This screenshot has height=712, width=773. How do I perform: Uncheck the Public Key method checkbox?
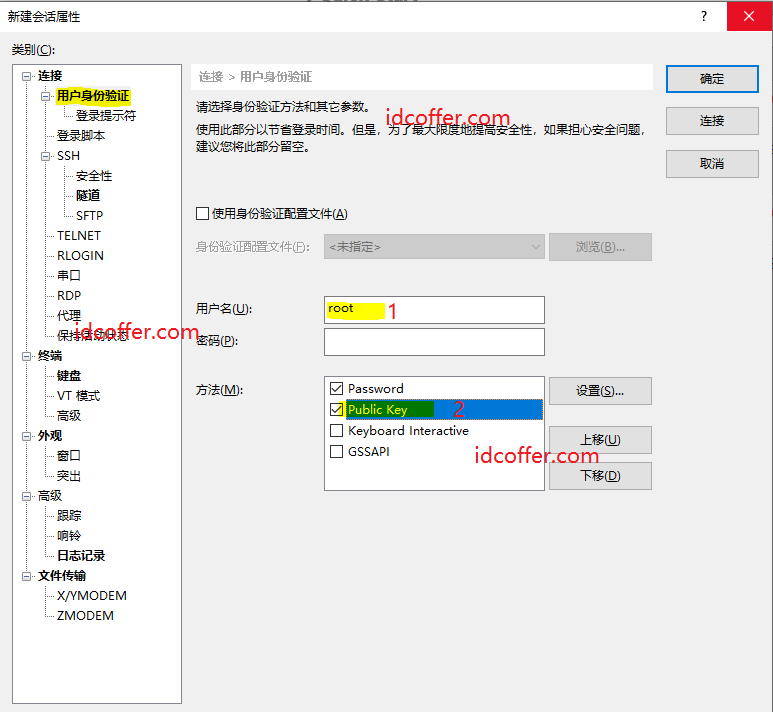point(336,410)
